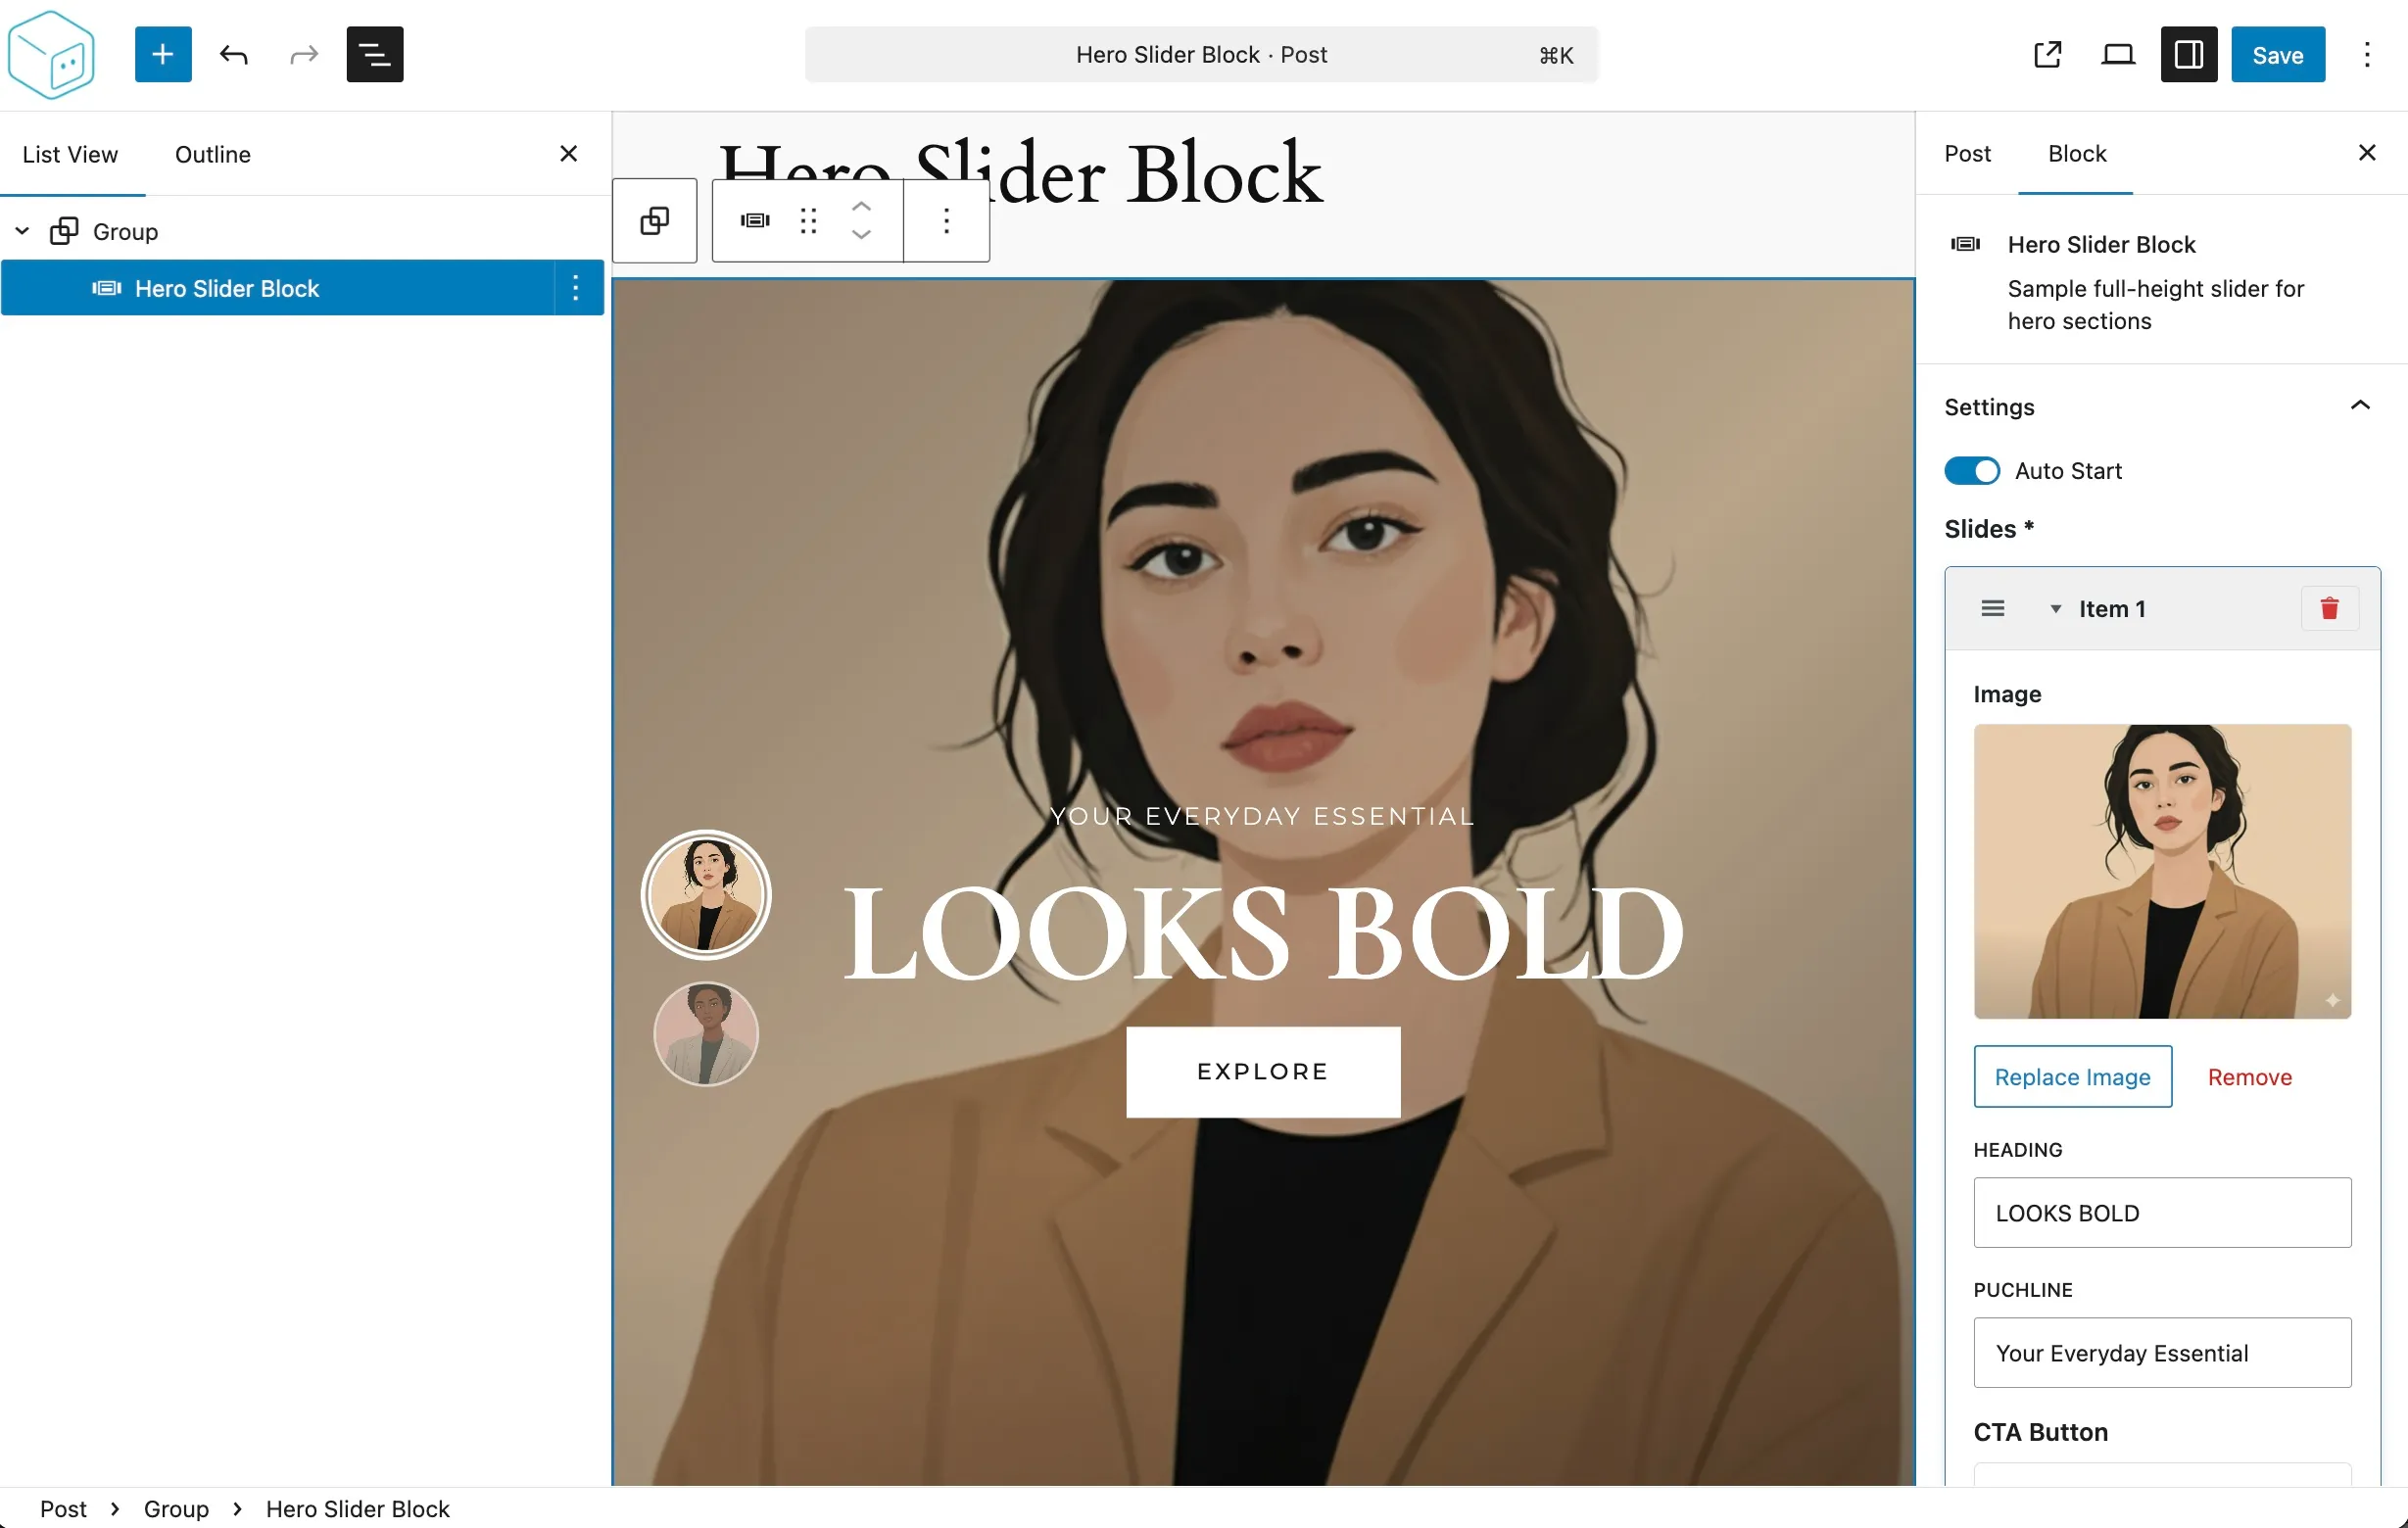Click Replace Image button

tap(2072, 1076)
